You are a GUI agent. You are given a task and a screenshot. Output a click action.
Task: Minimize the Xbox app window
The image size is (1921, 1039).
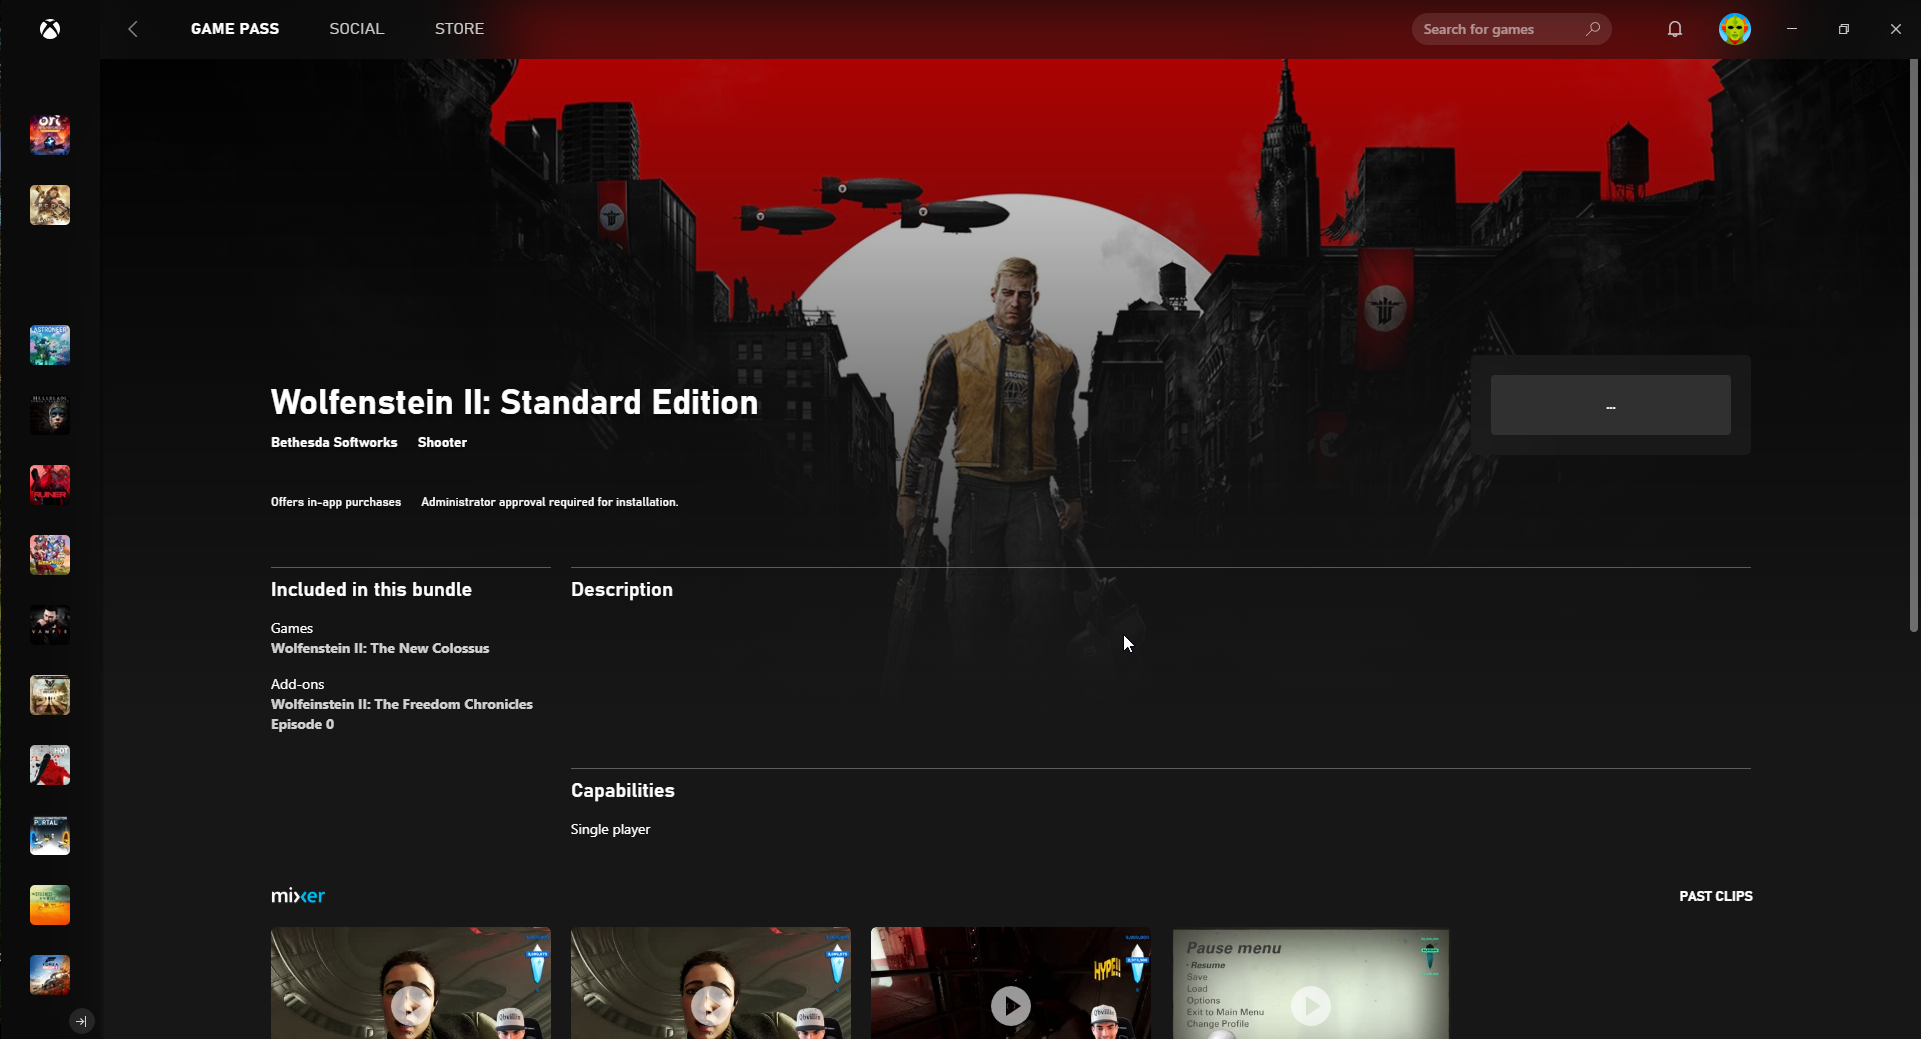point(1792,29)
